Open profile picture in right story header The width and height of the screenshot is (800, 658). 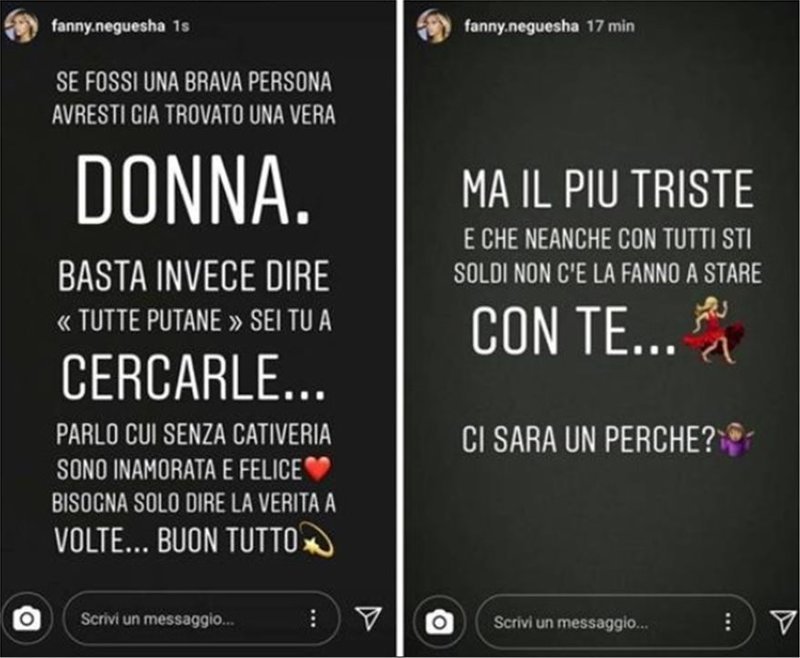(434, 26)
